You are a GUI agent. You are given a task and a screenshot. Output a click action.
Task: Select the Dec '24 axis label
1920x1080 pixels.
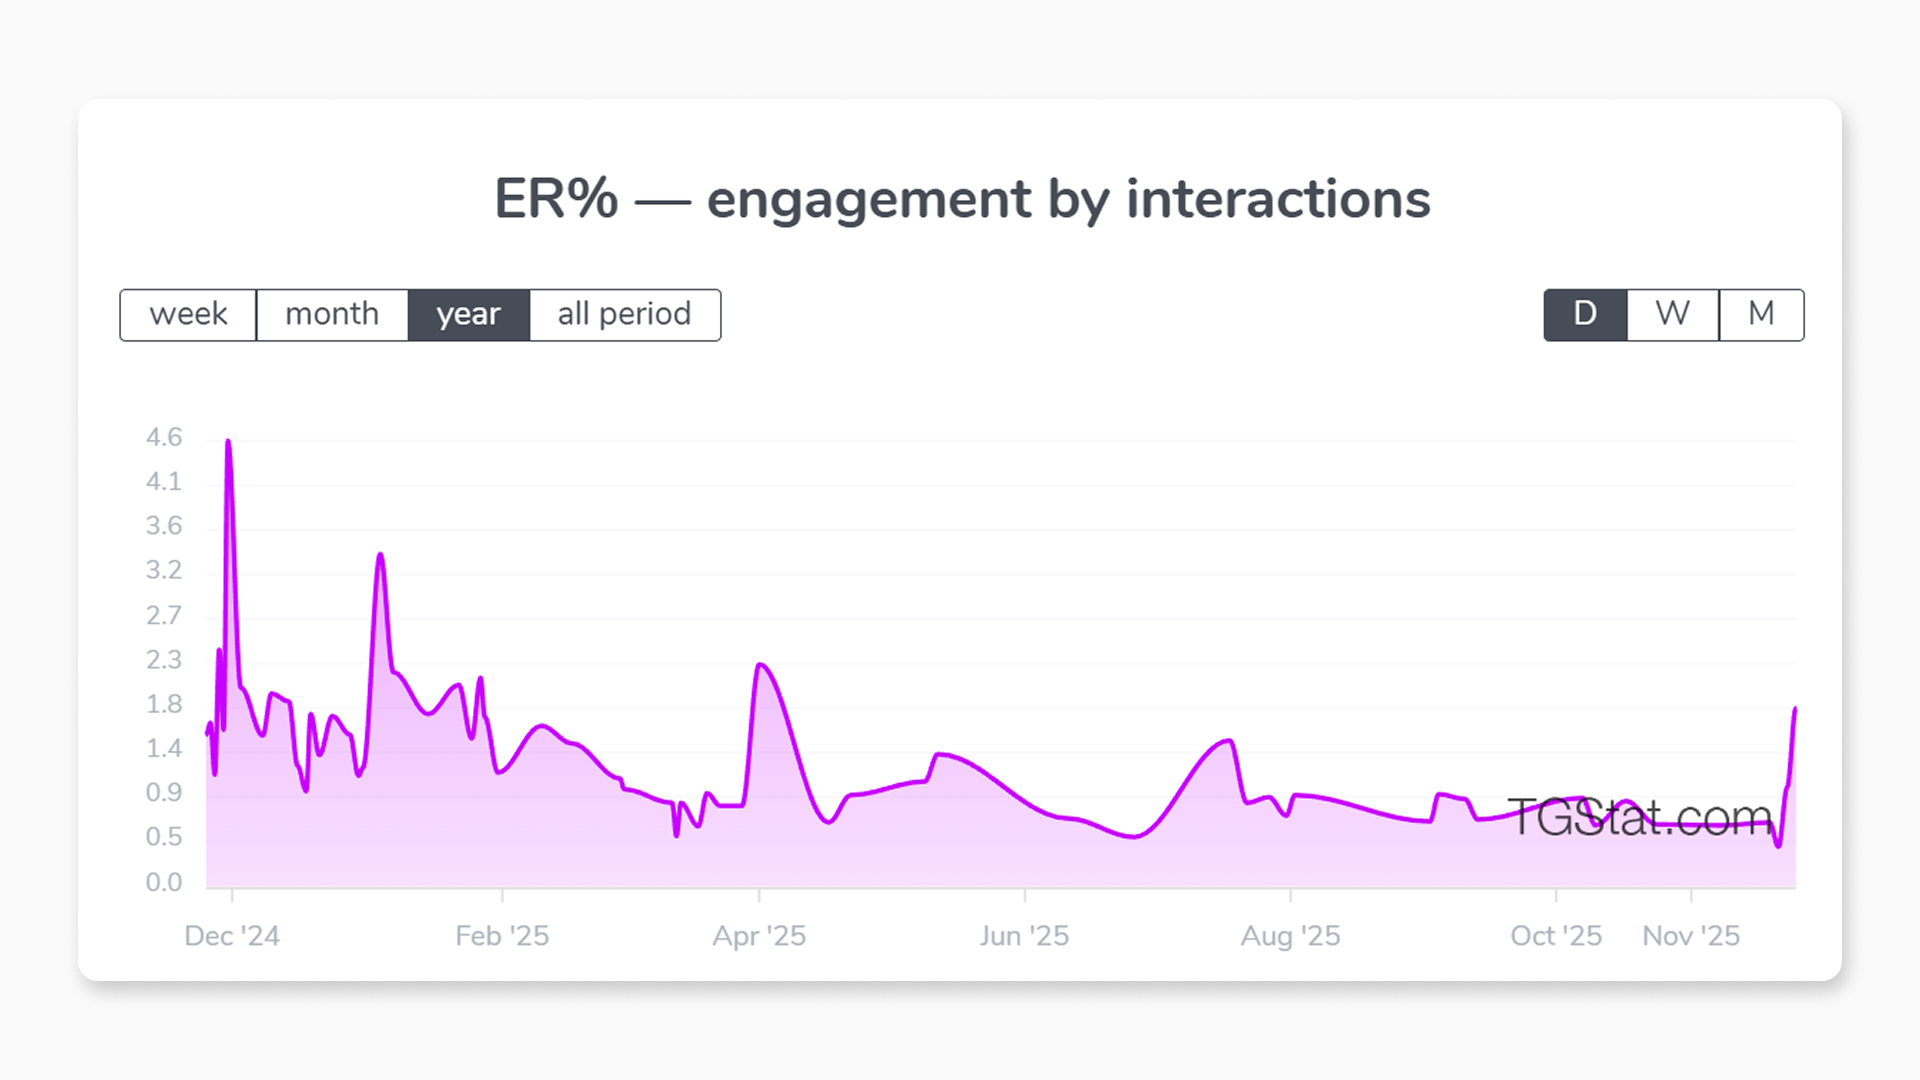(233, 935)
